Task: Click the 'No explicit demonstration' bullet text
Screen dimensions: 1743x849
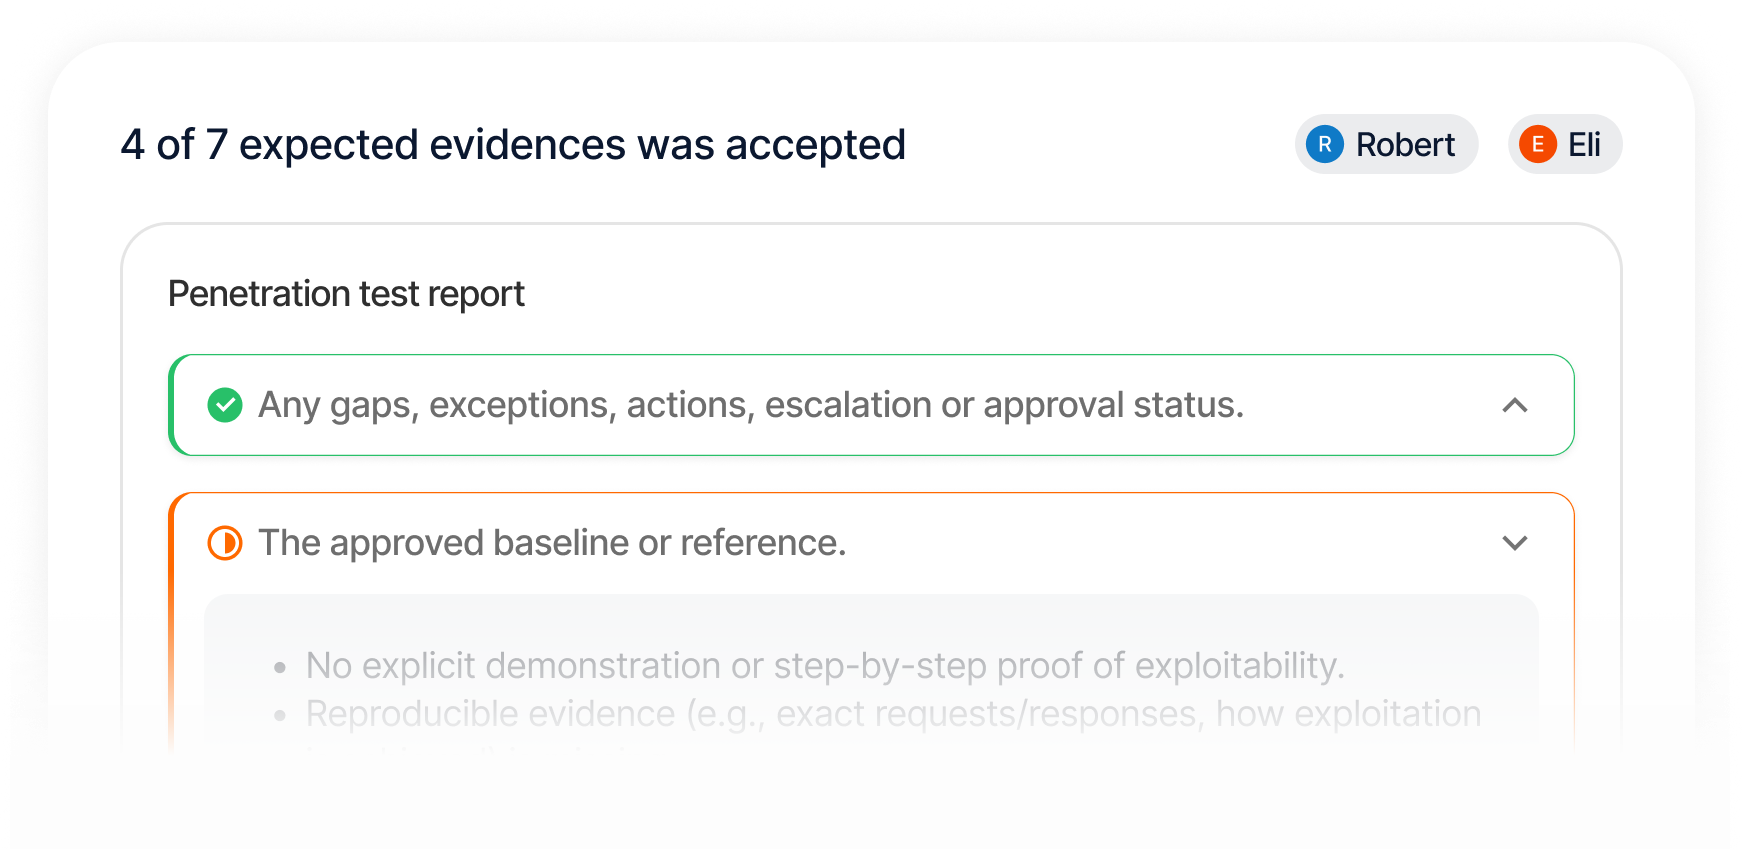Action: pyautogui.click(x=825, y=665)
